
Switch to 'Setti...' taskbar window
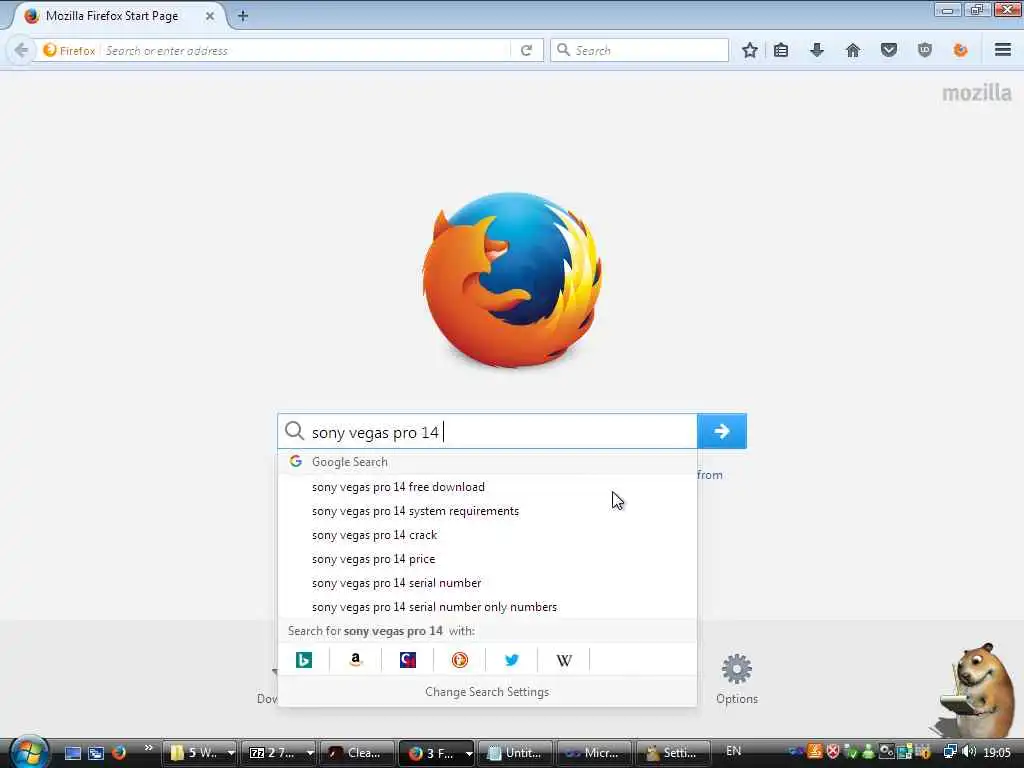coord(673,753)
